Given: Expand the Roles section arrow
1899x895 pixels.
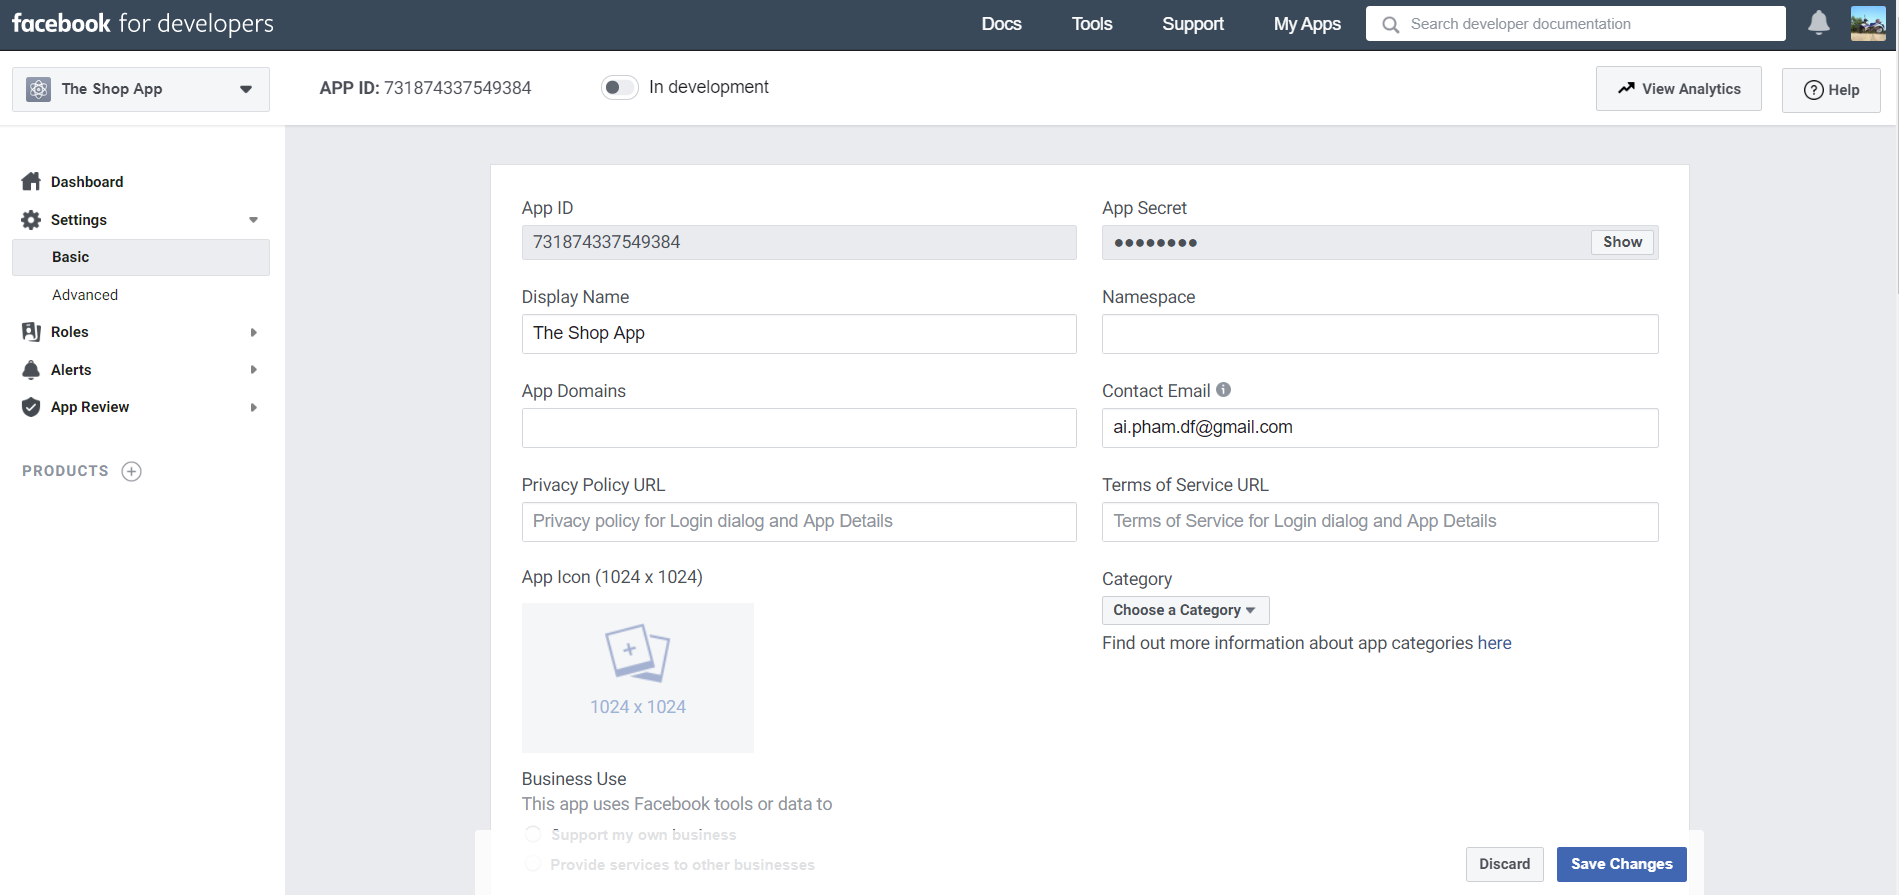Looking at the screenshot, I should coord(253,332).
